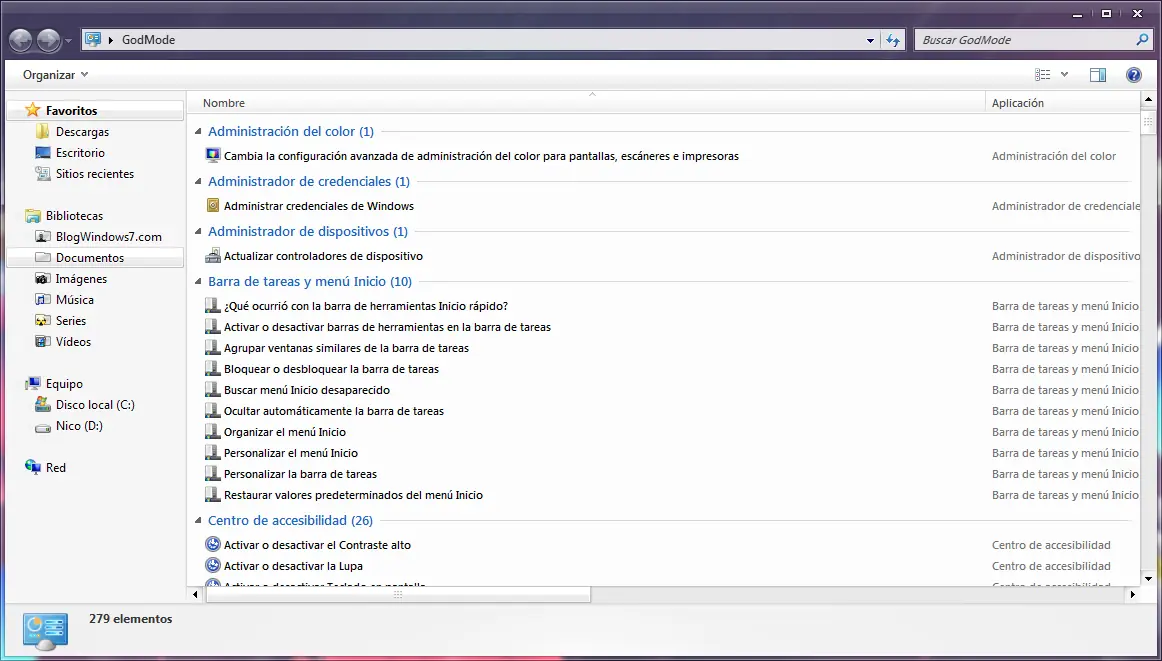The width and height of the screenshot is (1162, 661).
Task: Open BlogWindows7.com library
Action: coord(108,237)
